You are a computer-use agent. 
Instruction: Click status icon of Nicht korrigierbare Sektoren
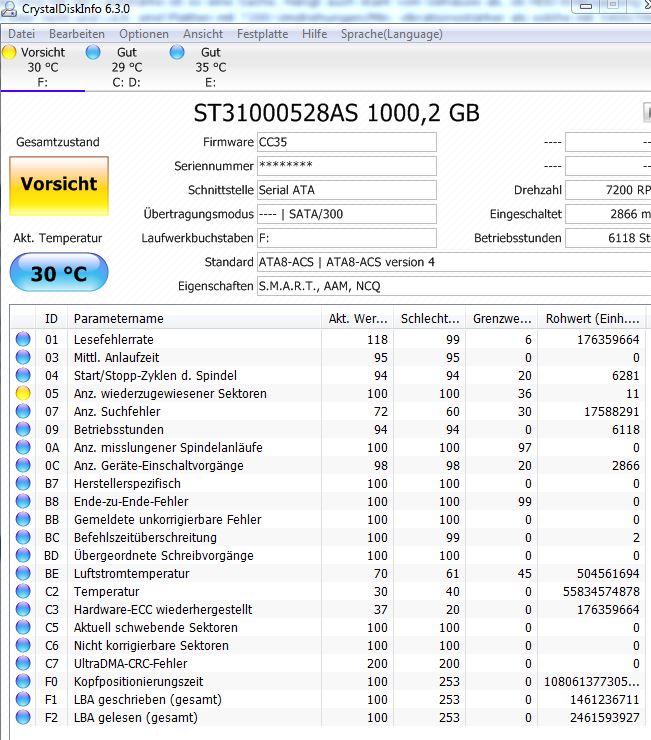(23, 645)
